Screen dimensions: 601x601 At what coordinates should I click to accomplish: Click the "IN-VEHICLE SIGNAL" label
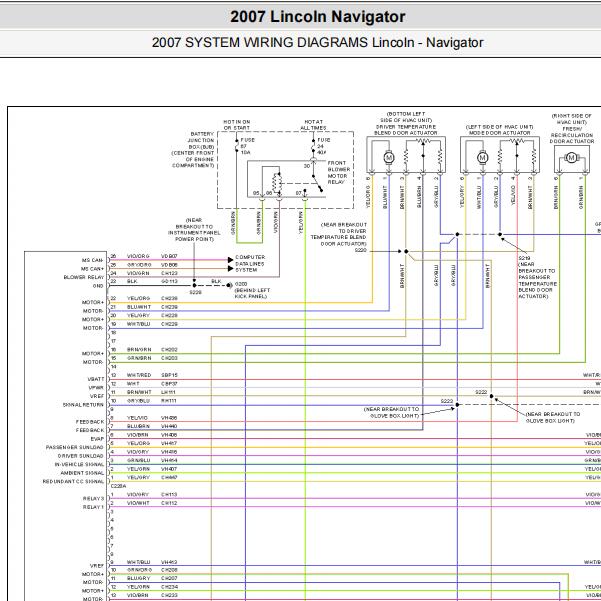pyautogui.click(x=79, y=464)
